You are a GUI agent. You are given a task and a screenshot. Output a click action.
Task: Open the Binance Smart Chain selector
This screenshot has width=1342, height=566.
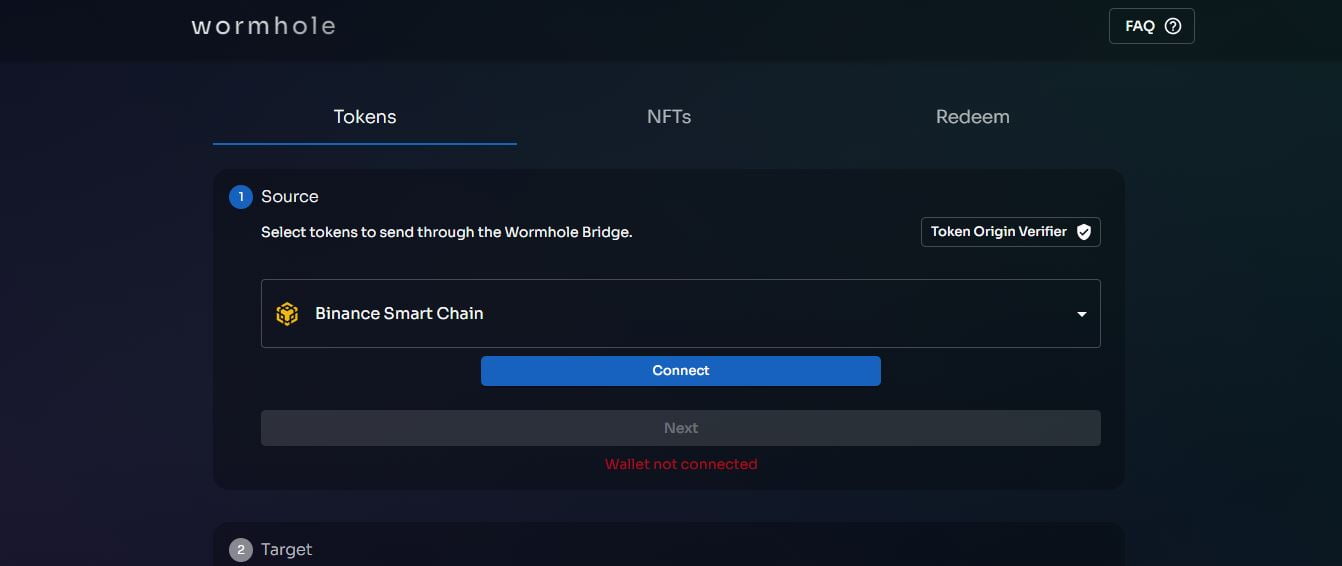click(x=681, y=314)
